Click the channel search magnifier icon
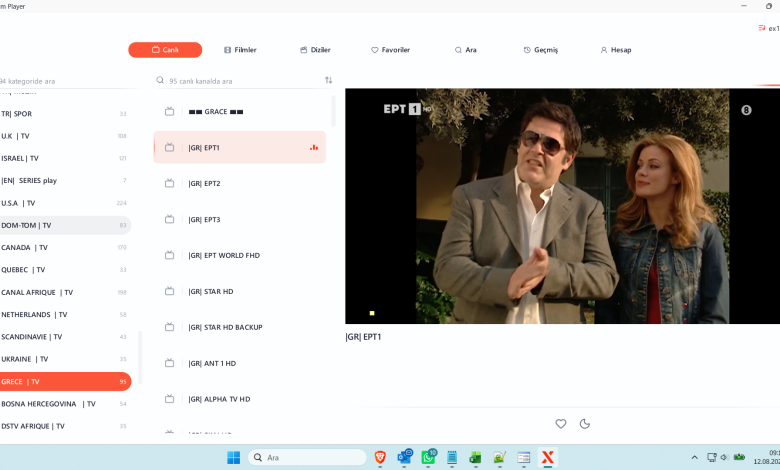The height and width of the screenshot is (470, 780). pos(160,80)
